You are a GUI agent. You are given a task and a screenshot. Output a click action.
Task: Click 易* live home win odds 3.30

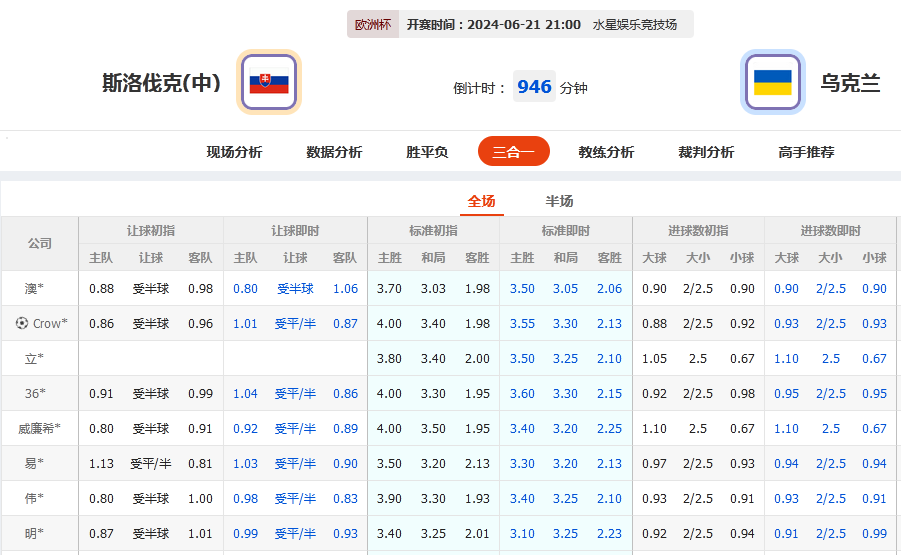tap(522, 464)
